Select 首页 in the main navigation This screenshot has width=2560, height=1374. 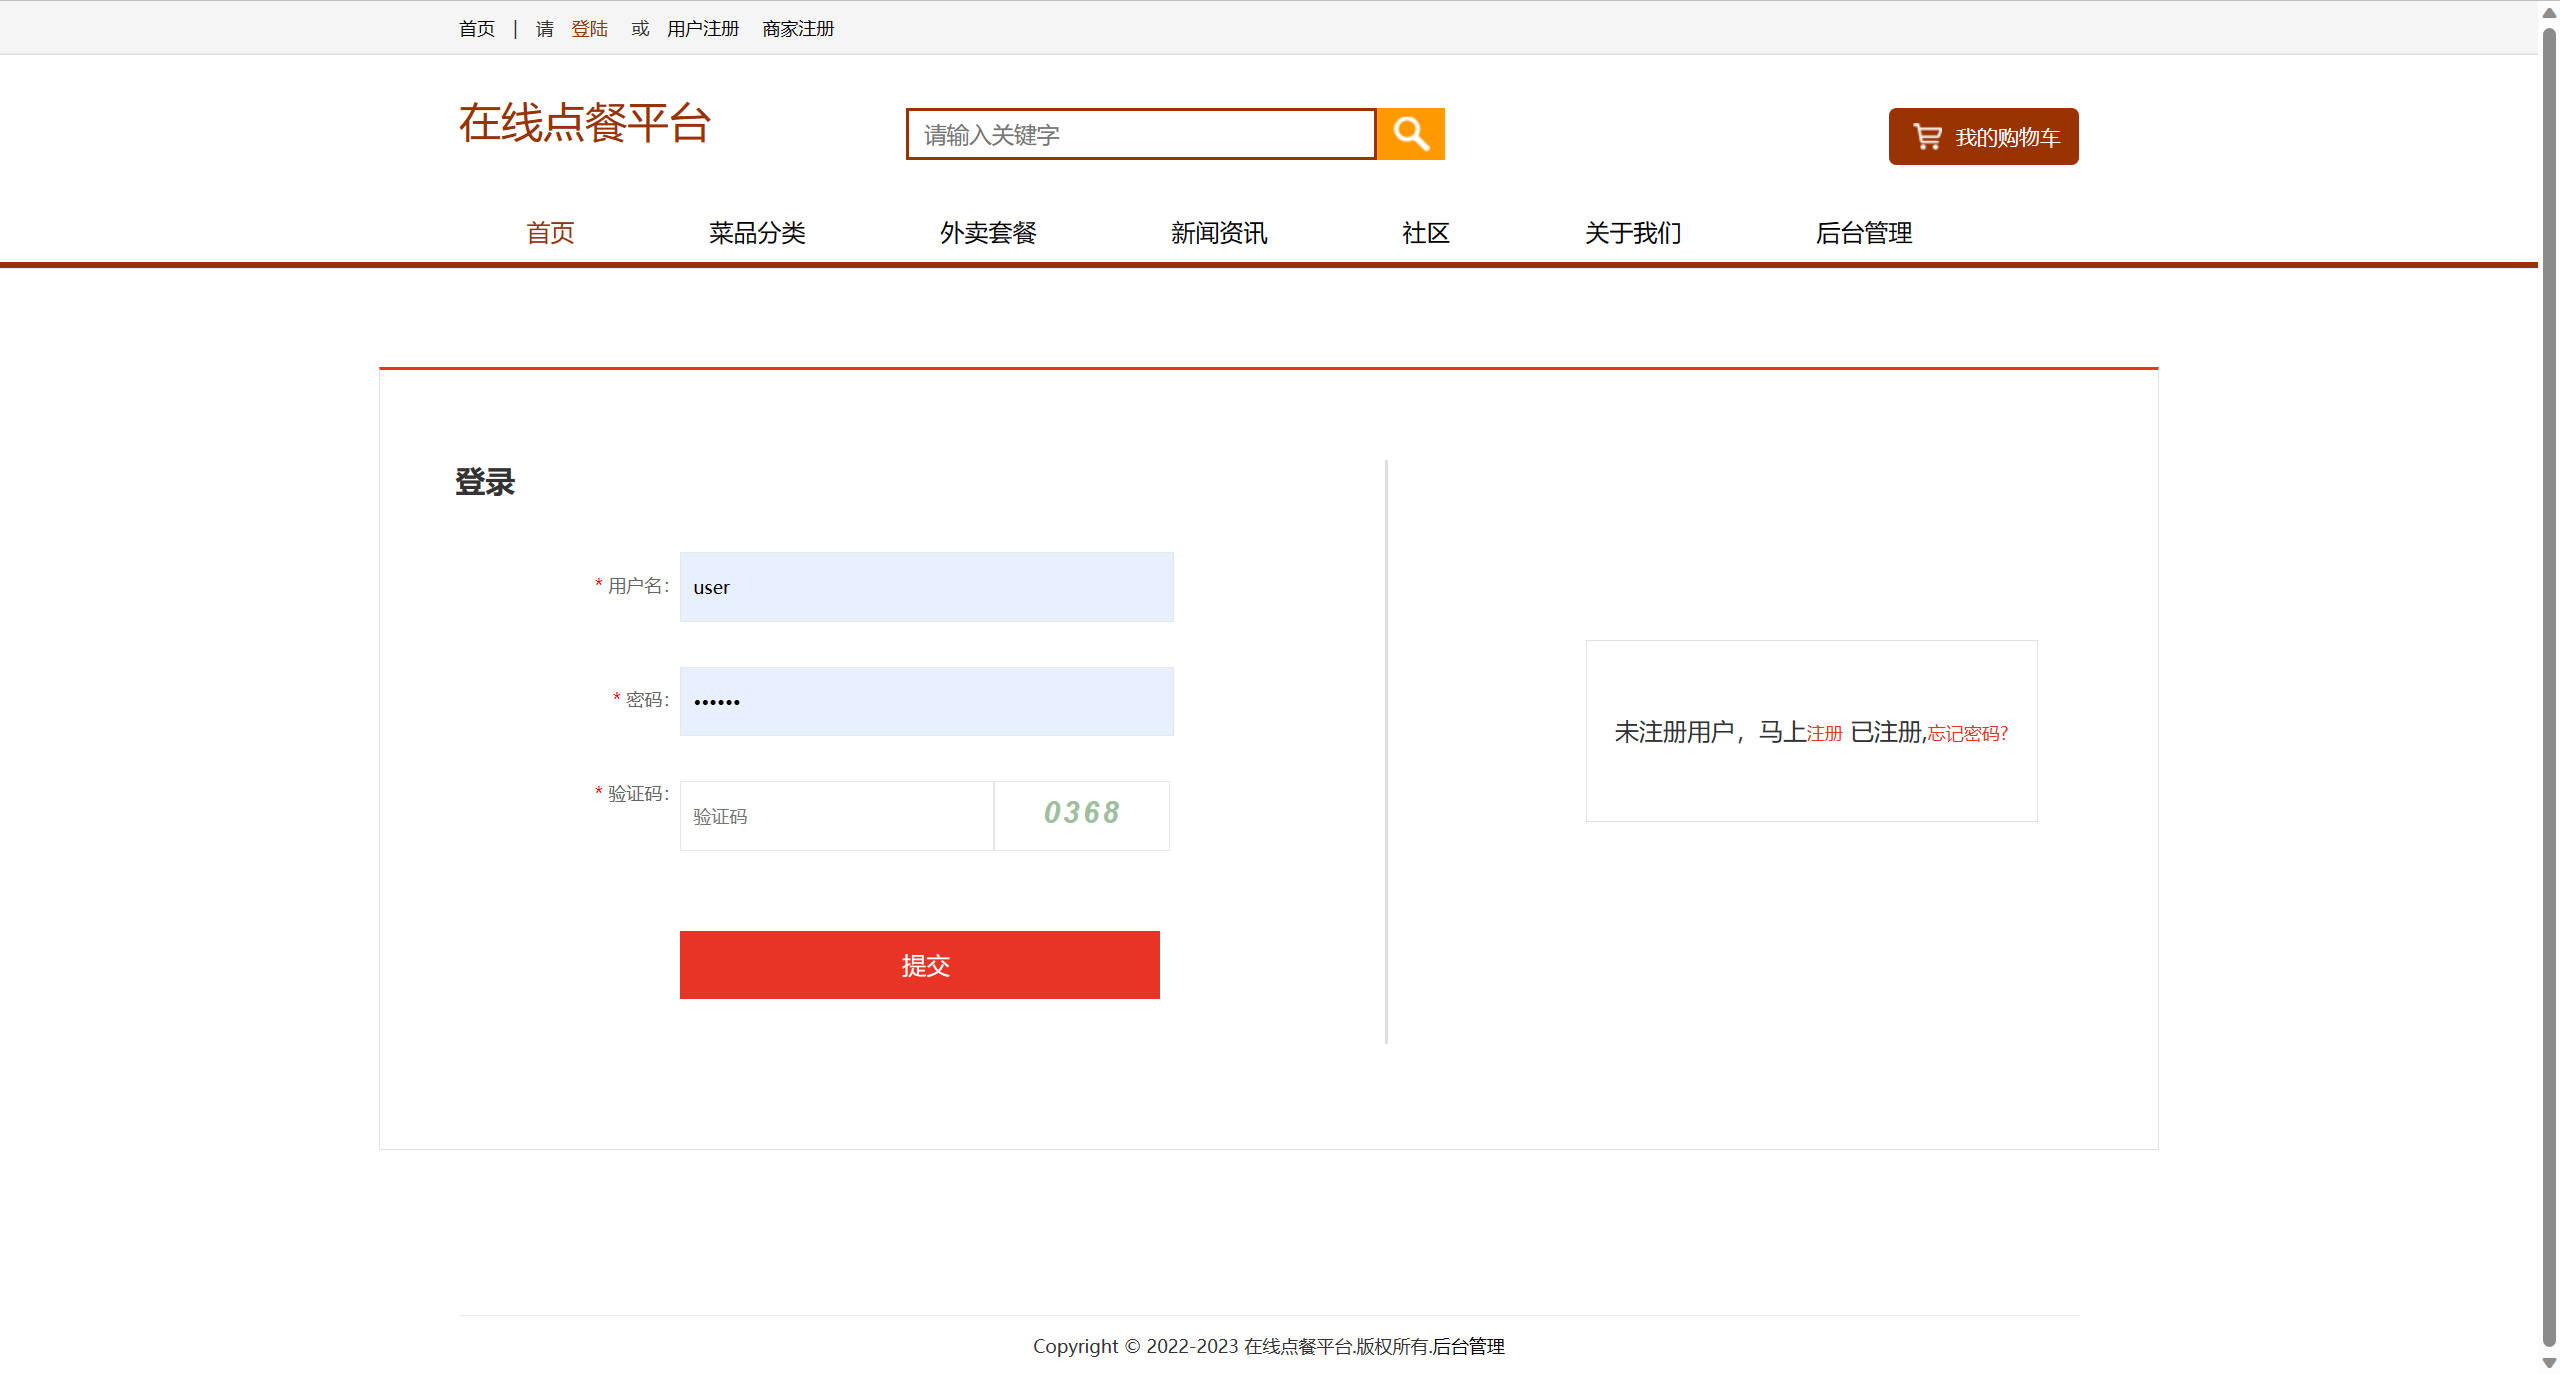(549, 233)
